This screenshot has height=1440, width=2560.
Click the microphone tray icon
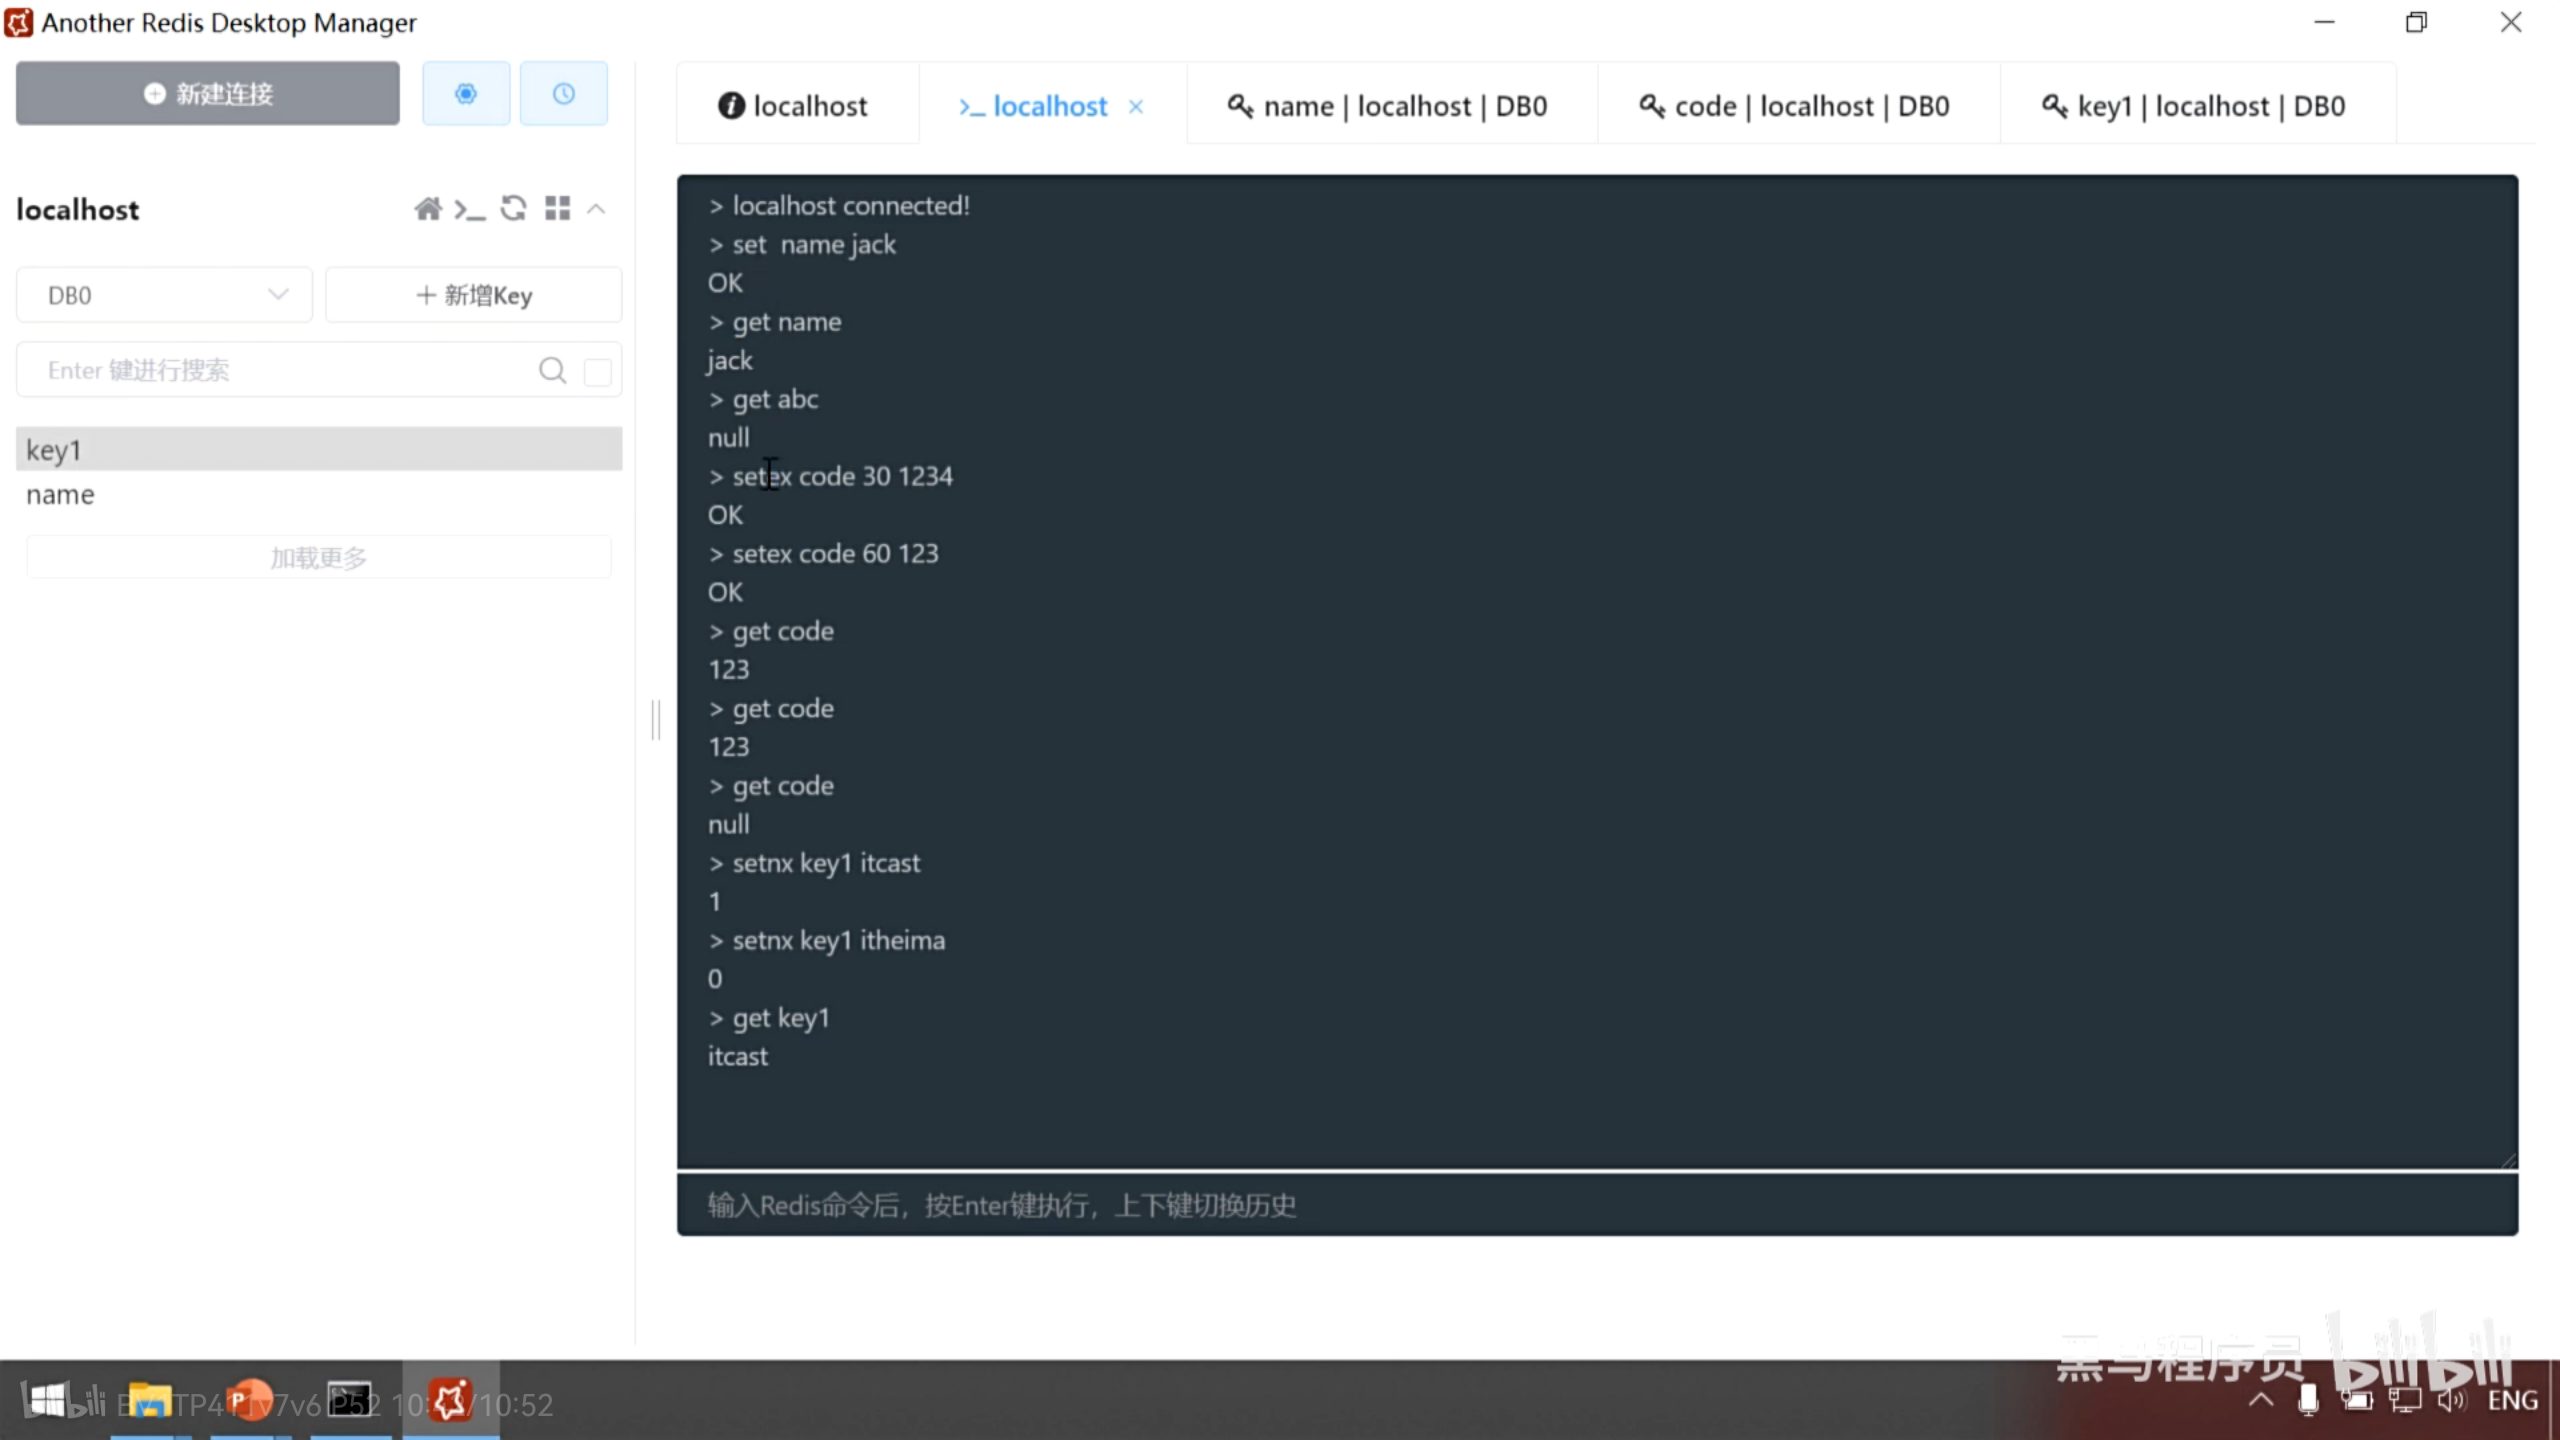tap(2308, 1401)
